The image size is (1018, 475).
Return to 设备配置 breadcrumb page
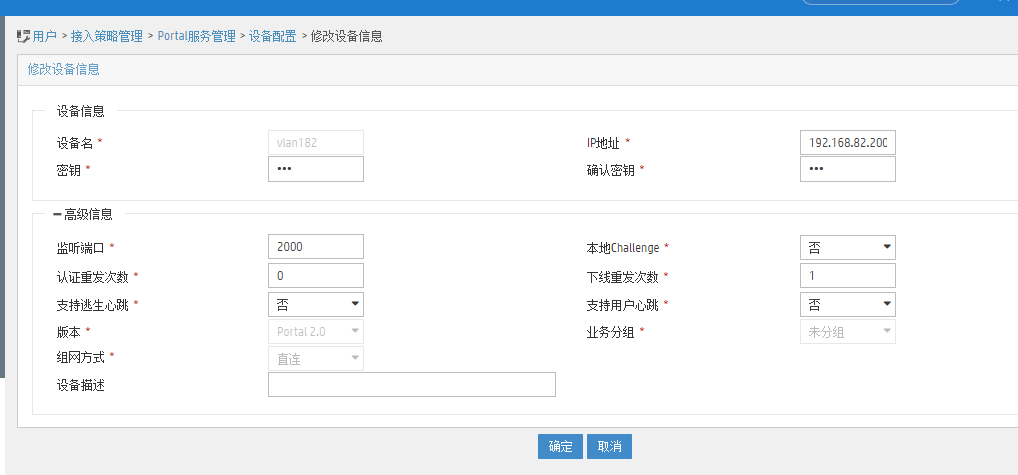pos(272,36)
